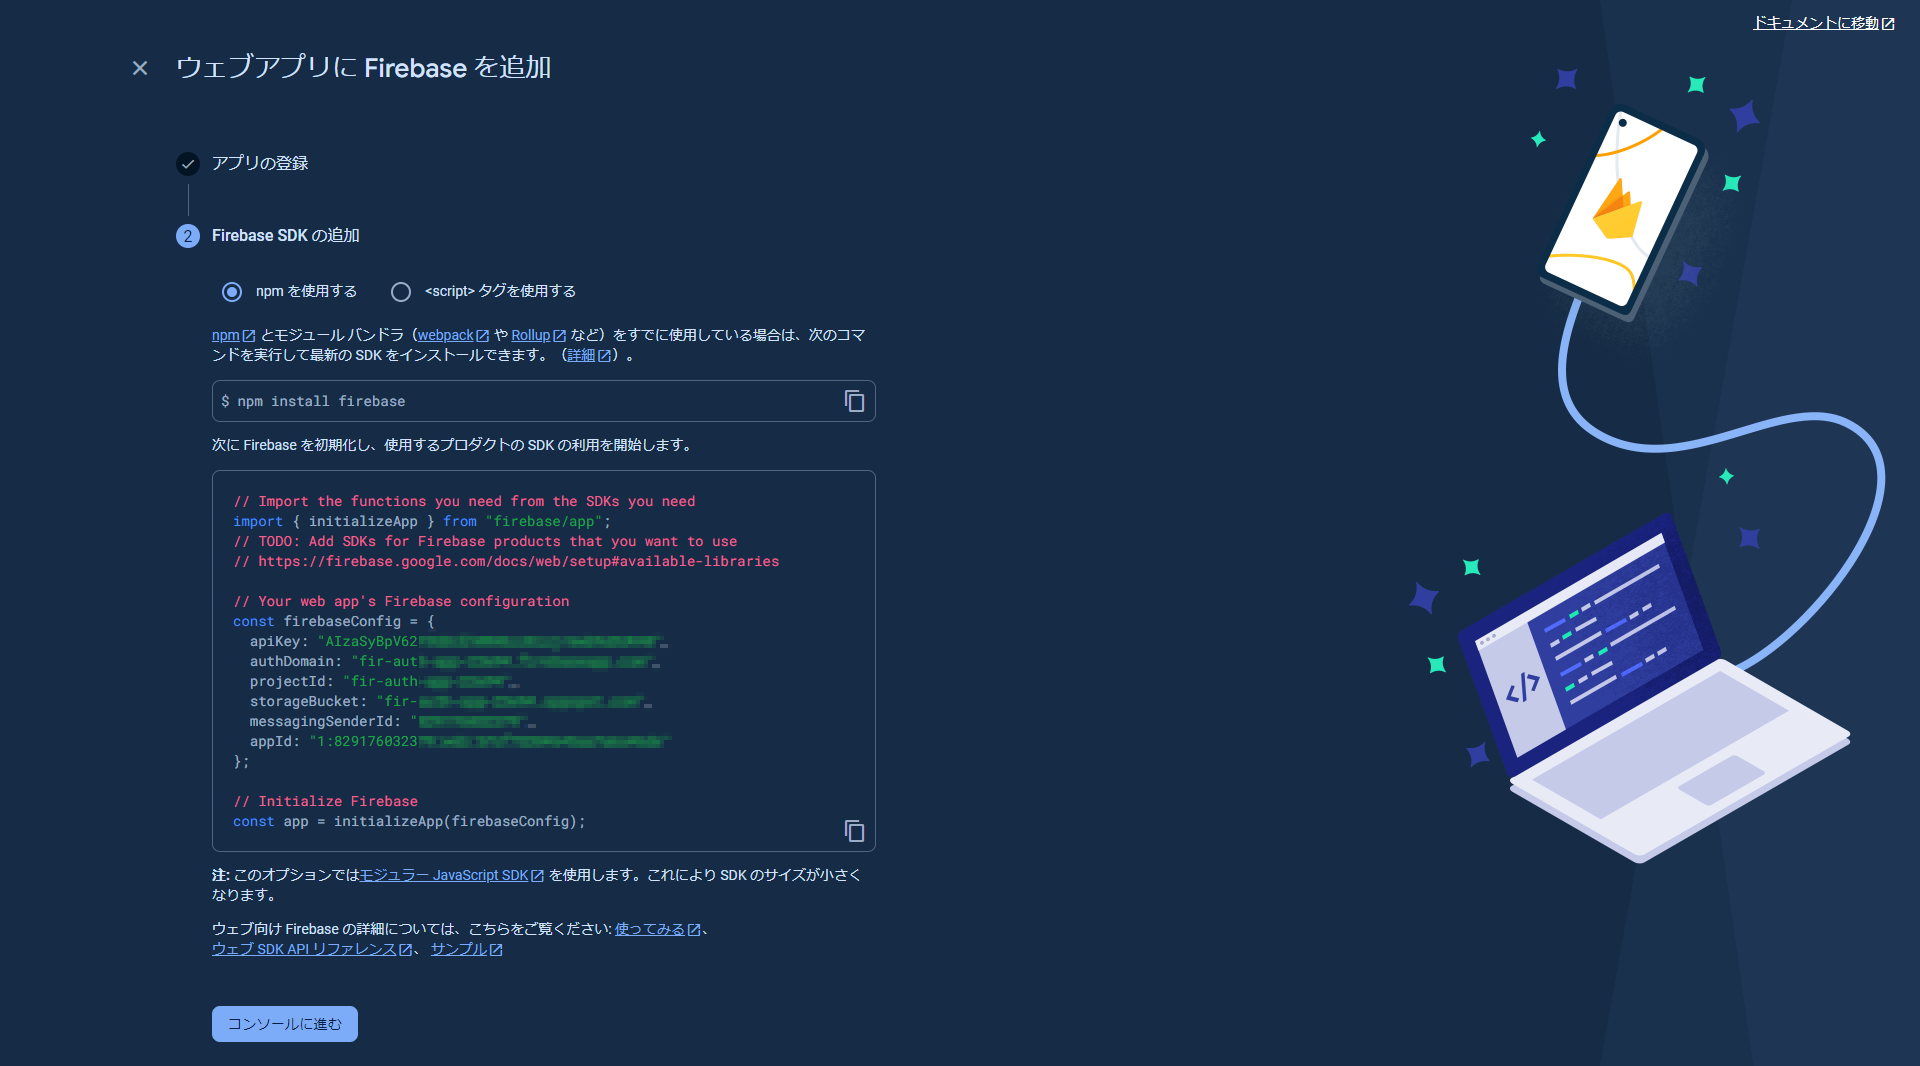The image size is (1920, 1066).
Task: Close the setup dialog with the X
Action: pyautogui.click(x=139, y=68)
